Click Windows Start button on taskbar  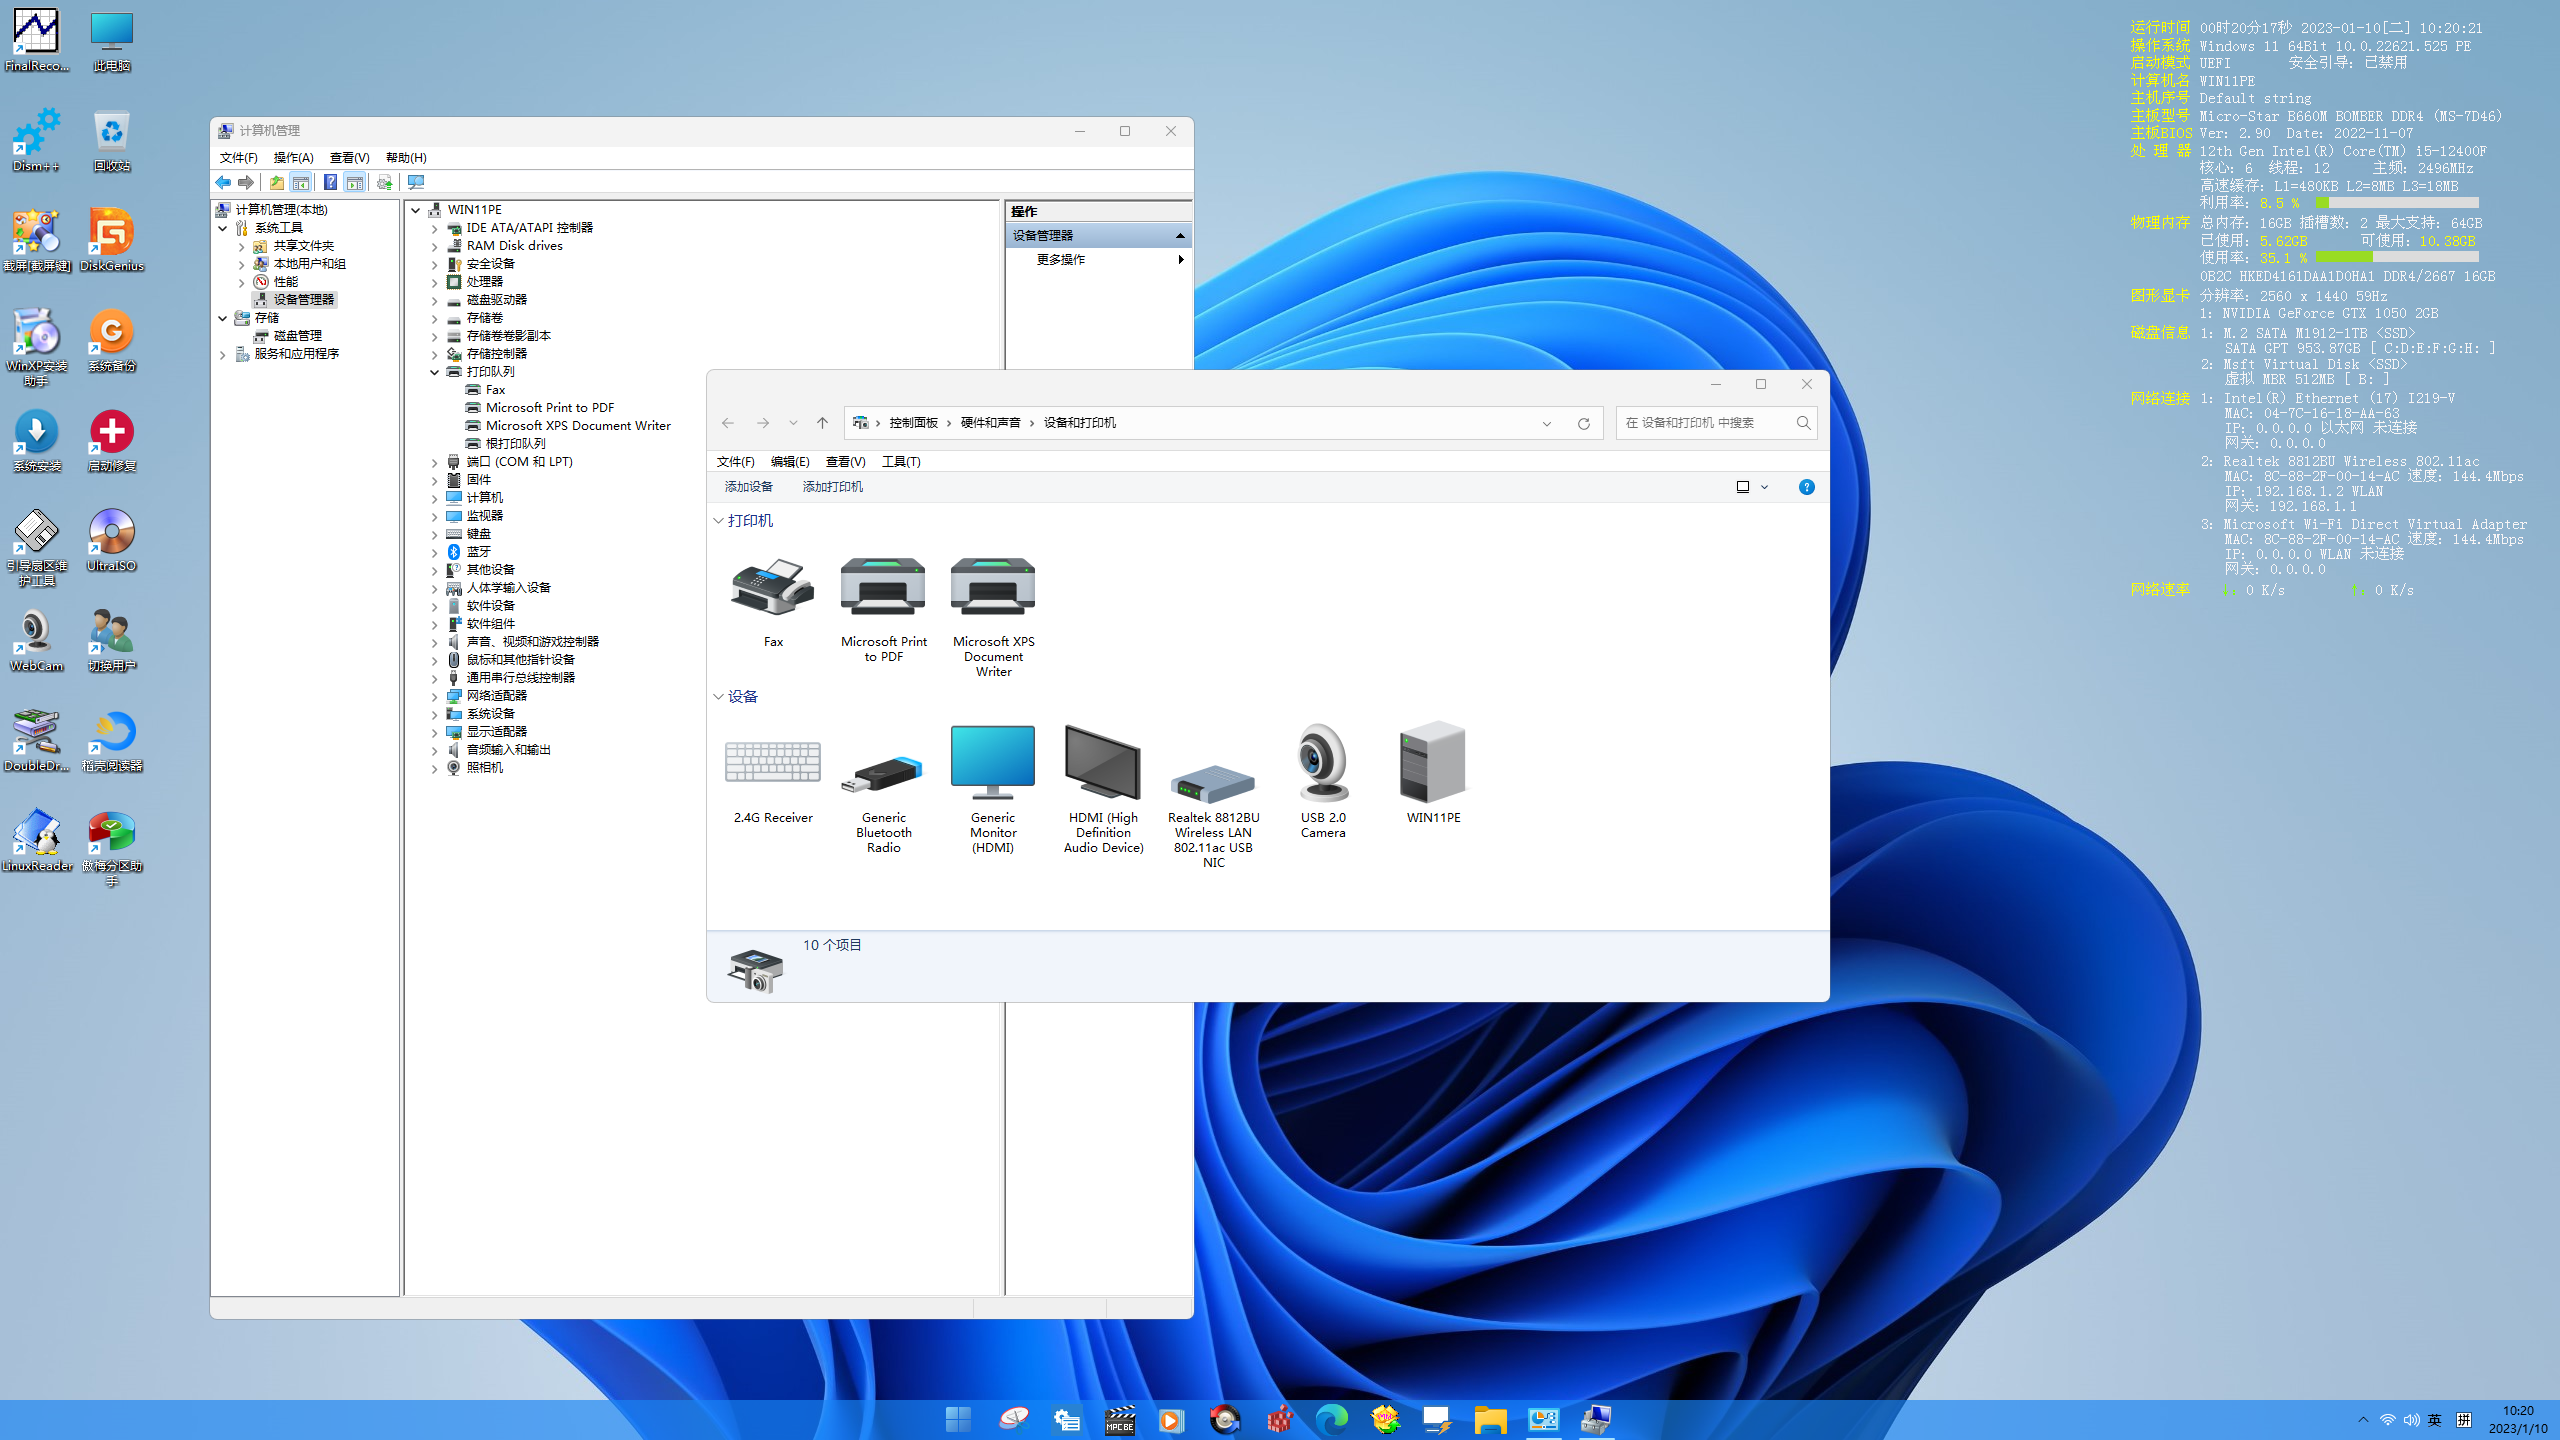pos(958,1419)
